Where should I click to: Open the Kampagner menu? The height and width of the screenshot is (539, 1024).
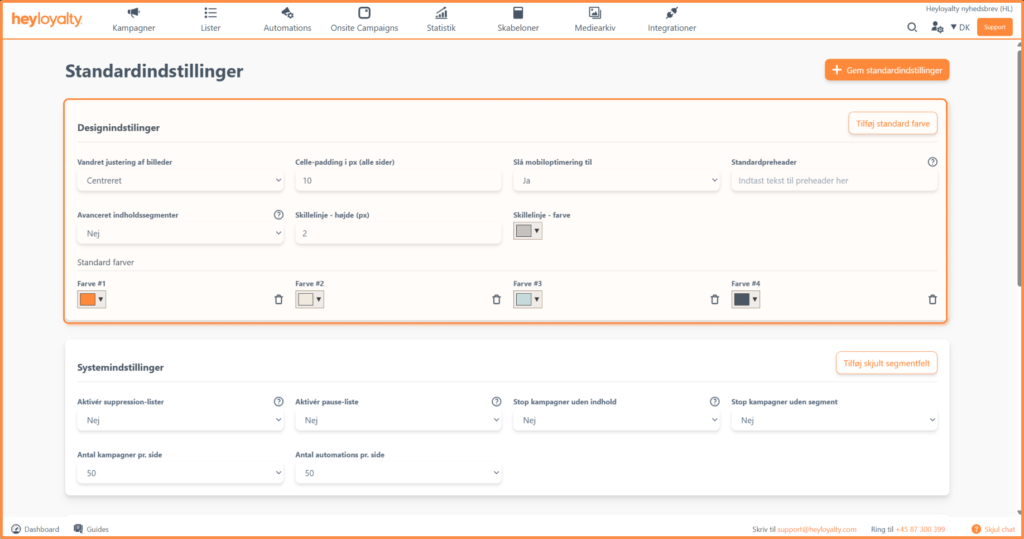coord(134,20)
